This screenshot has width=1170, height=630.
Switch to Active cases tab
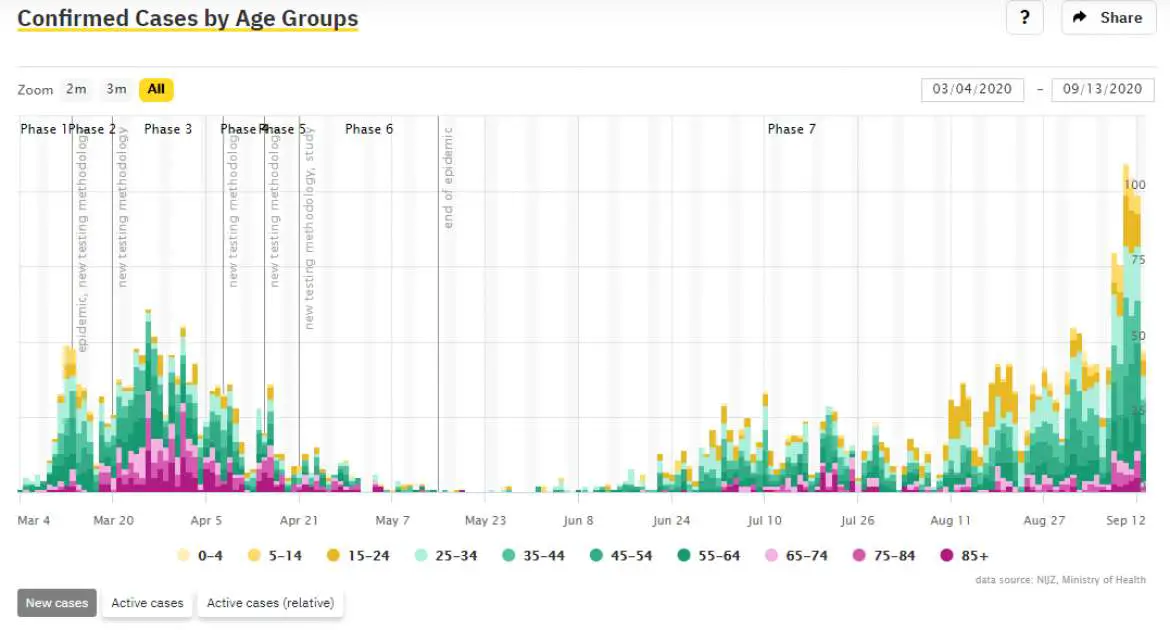(147, 603)
